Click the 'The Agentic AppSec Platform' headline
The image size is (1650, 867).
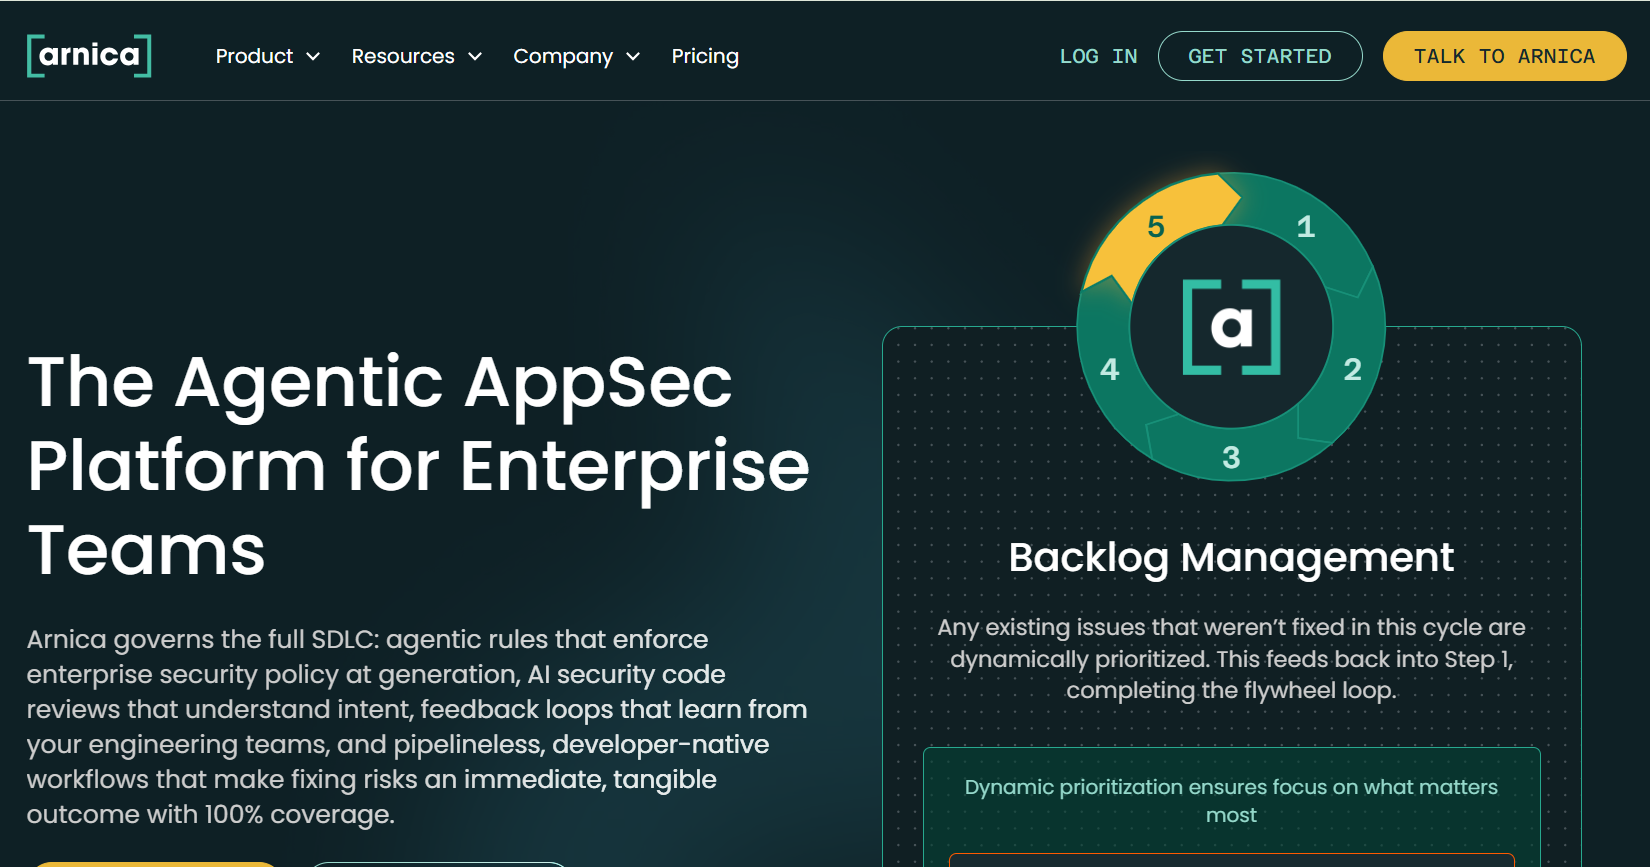coord(418,466)
